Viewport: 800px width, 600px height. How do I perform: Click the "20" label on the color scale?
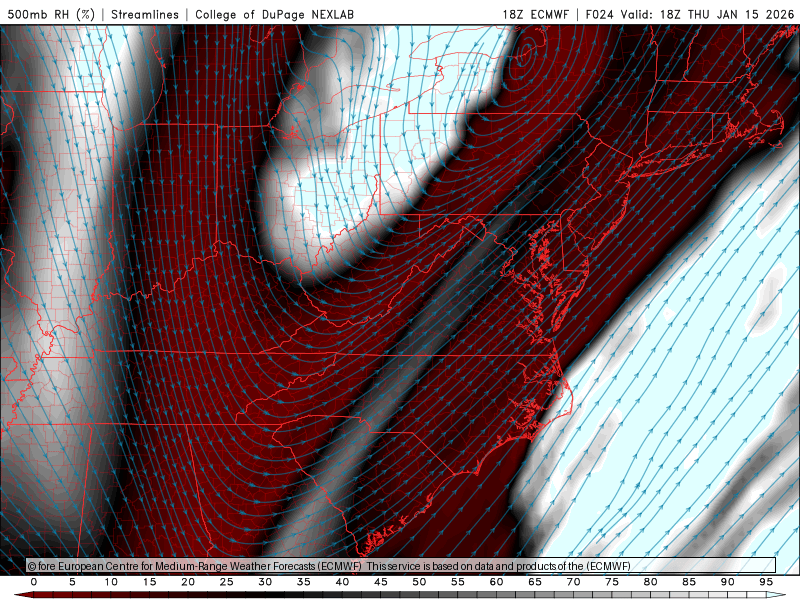coord(188,582)
